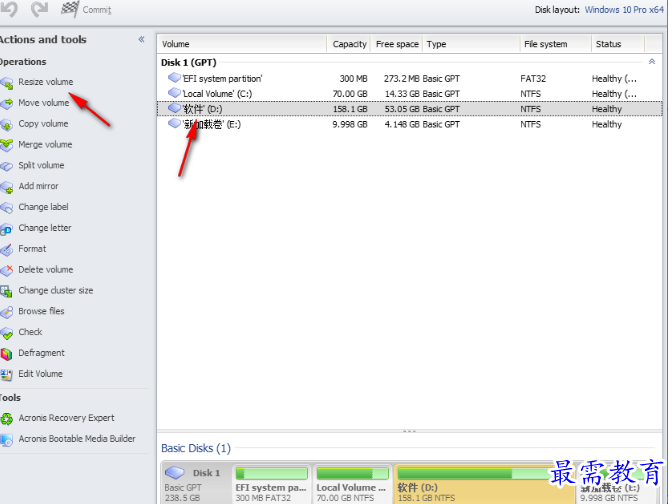Click the Acronis Bootable Media Builder icon

7,439
